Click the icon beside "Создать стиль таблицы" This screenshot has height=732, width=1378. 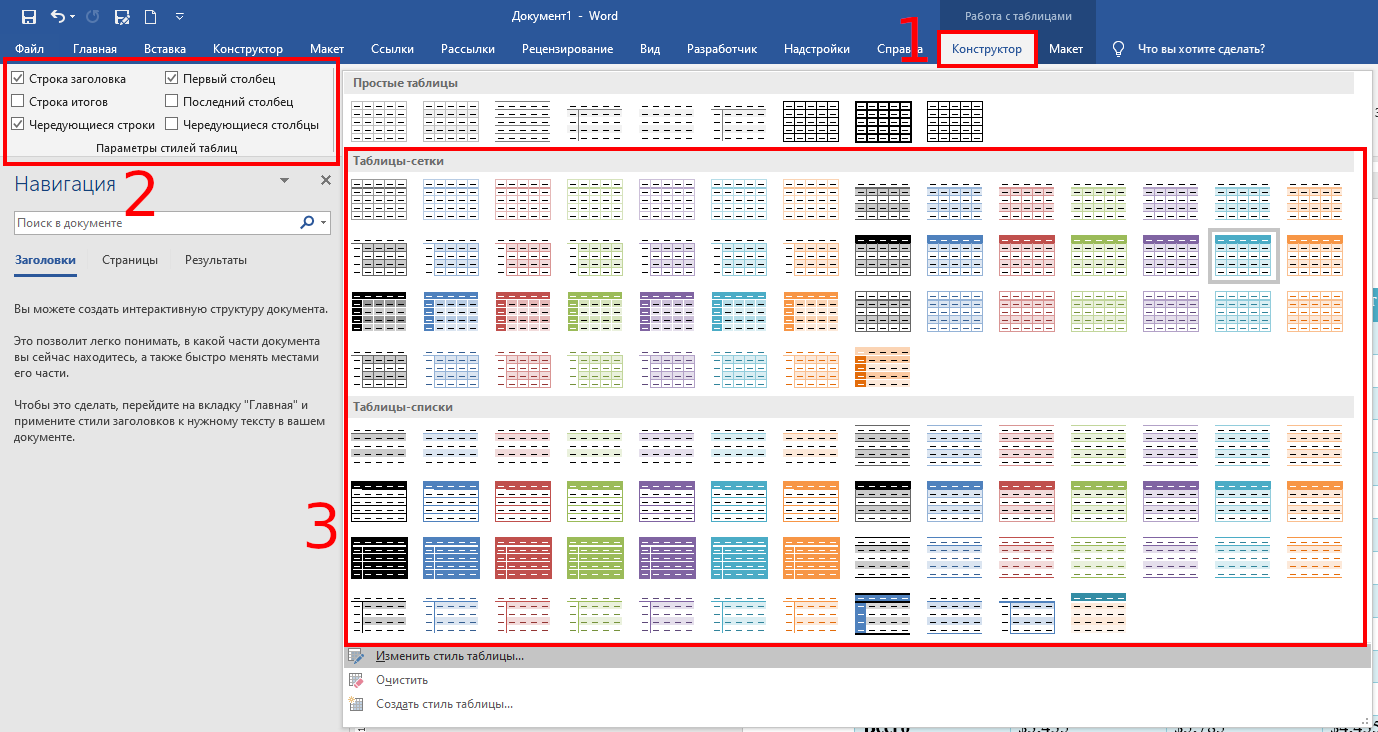click(357, 704)
